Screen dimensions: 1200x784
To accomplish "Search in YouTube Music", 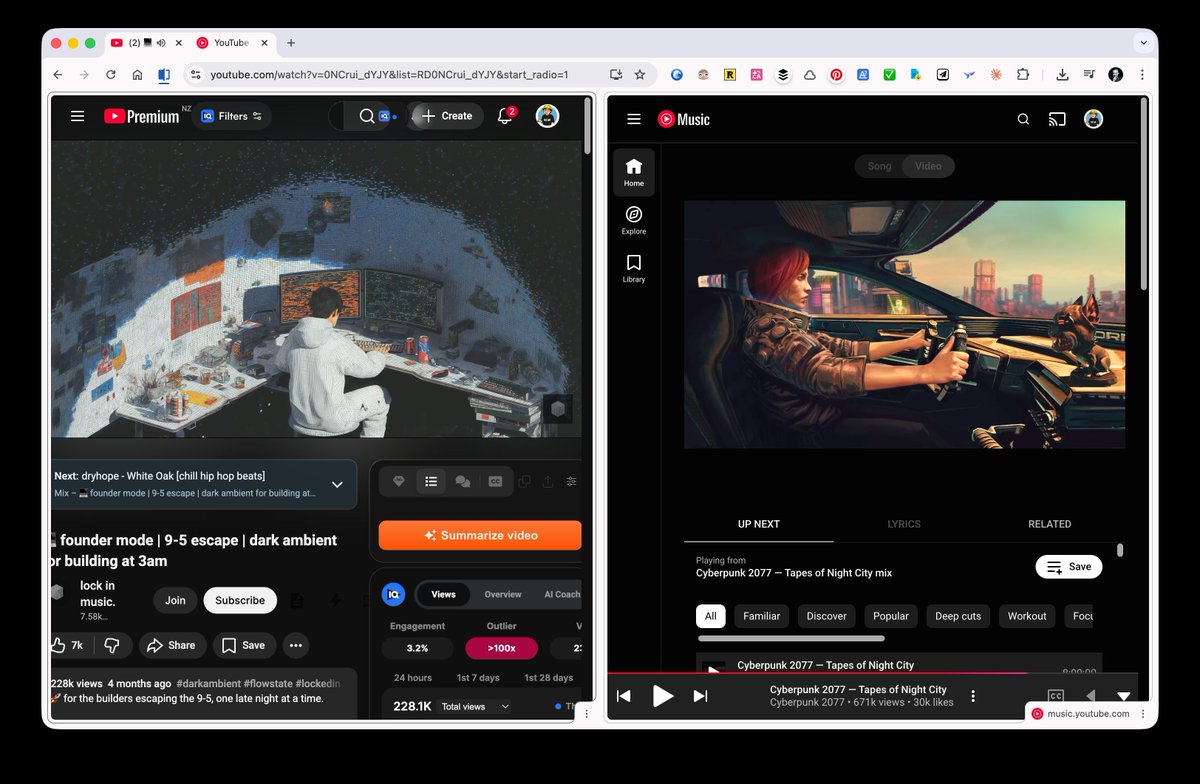I will click(x=1023, y=119).
